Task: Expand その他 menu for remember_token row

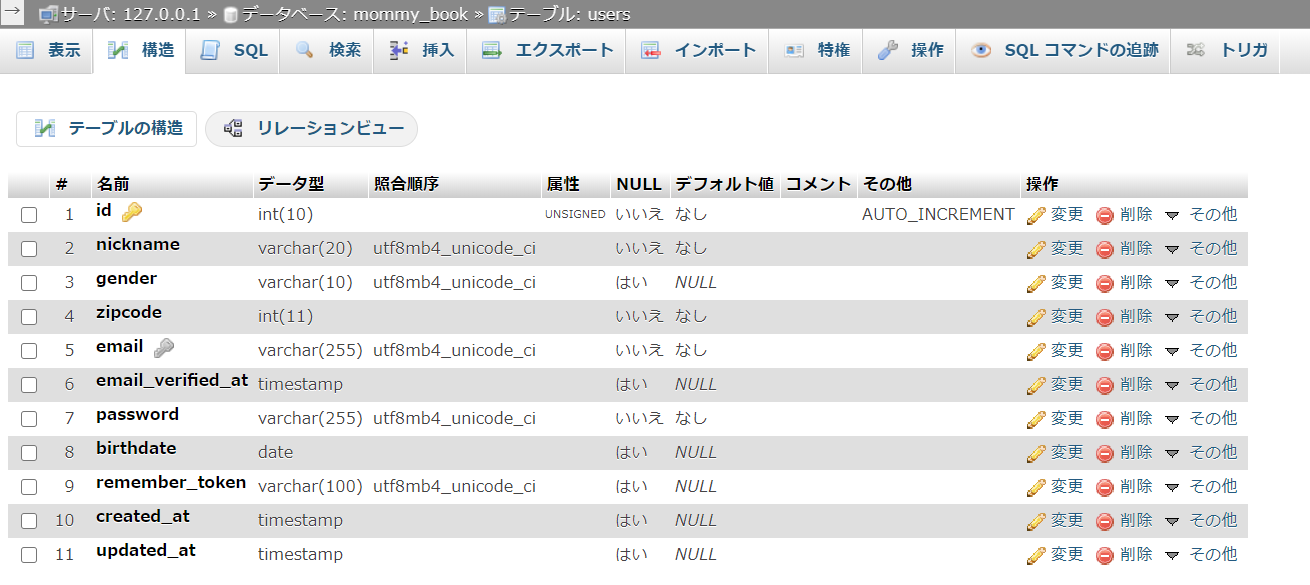Action: (x=1201, y=486)
